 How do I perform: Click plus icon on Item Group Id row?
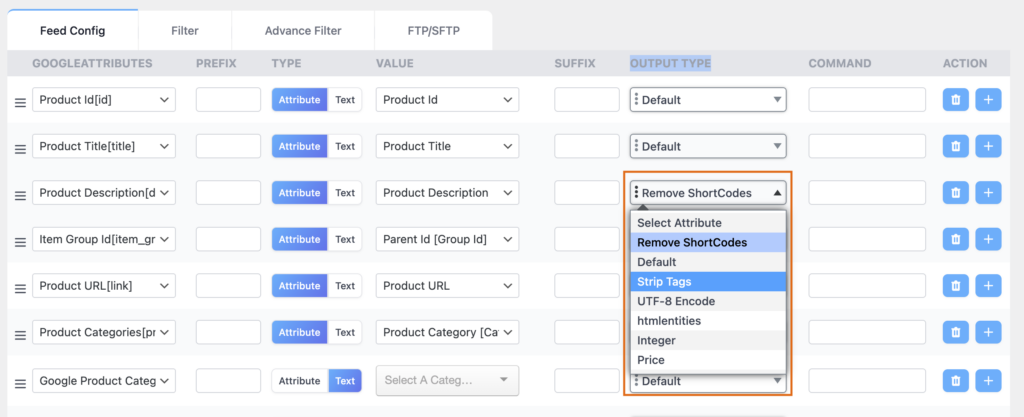[x=988, y=239]
